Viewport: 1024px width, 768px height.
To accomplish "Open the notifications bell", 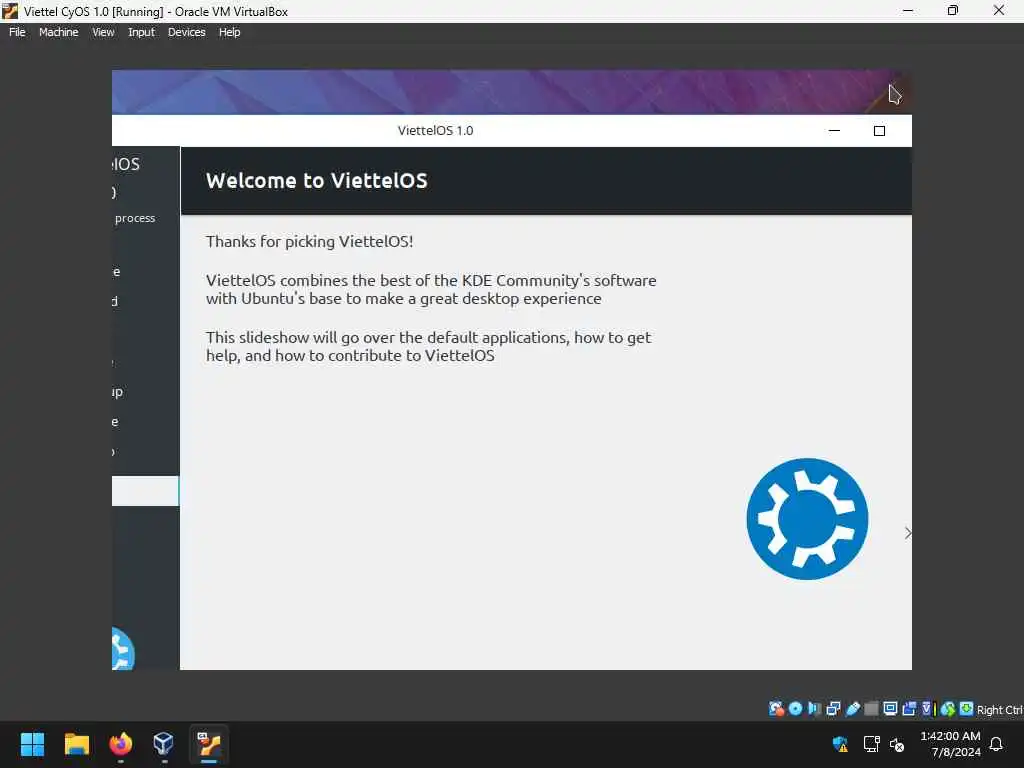I will click(996, 744).
